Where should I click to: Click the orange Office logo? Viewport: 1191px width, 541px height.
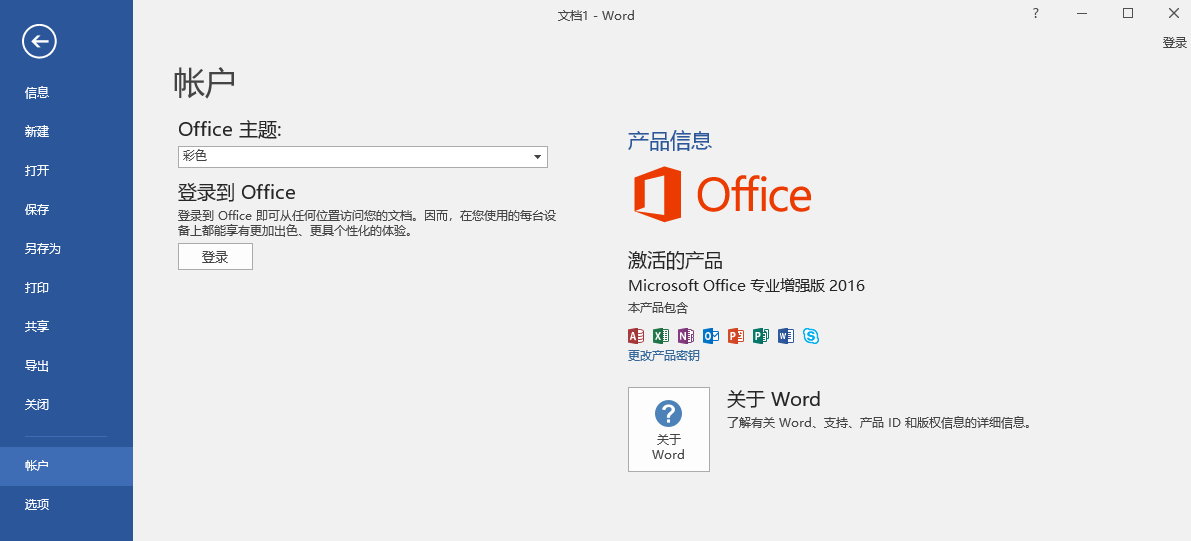point(722,195)
